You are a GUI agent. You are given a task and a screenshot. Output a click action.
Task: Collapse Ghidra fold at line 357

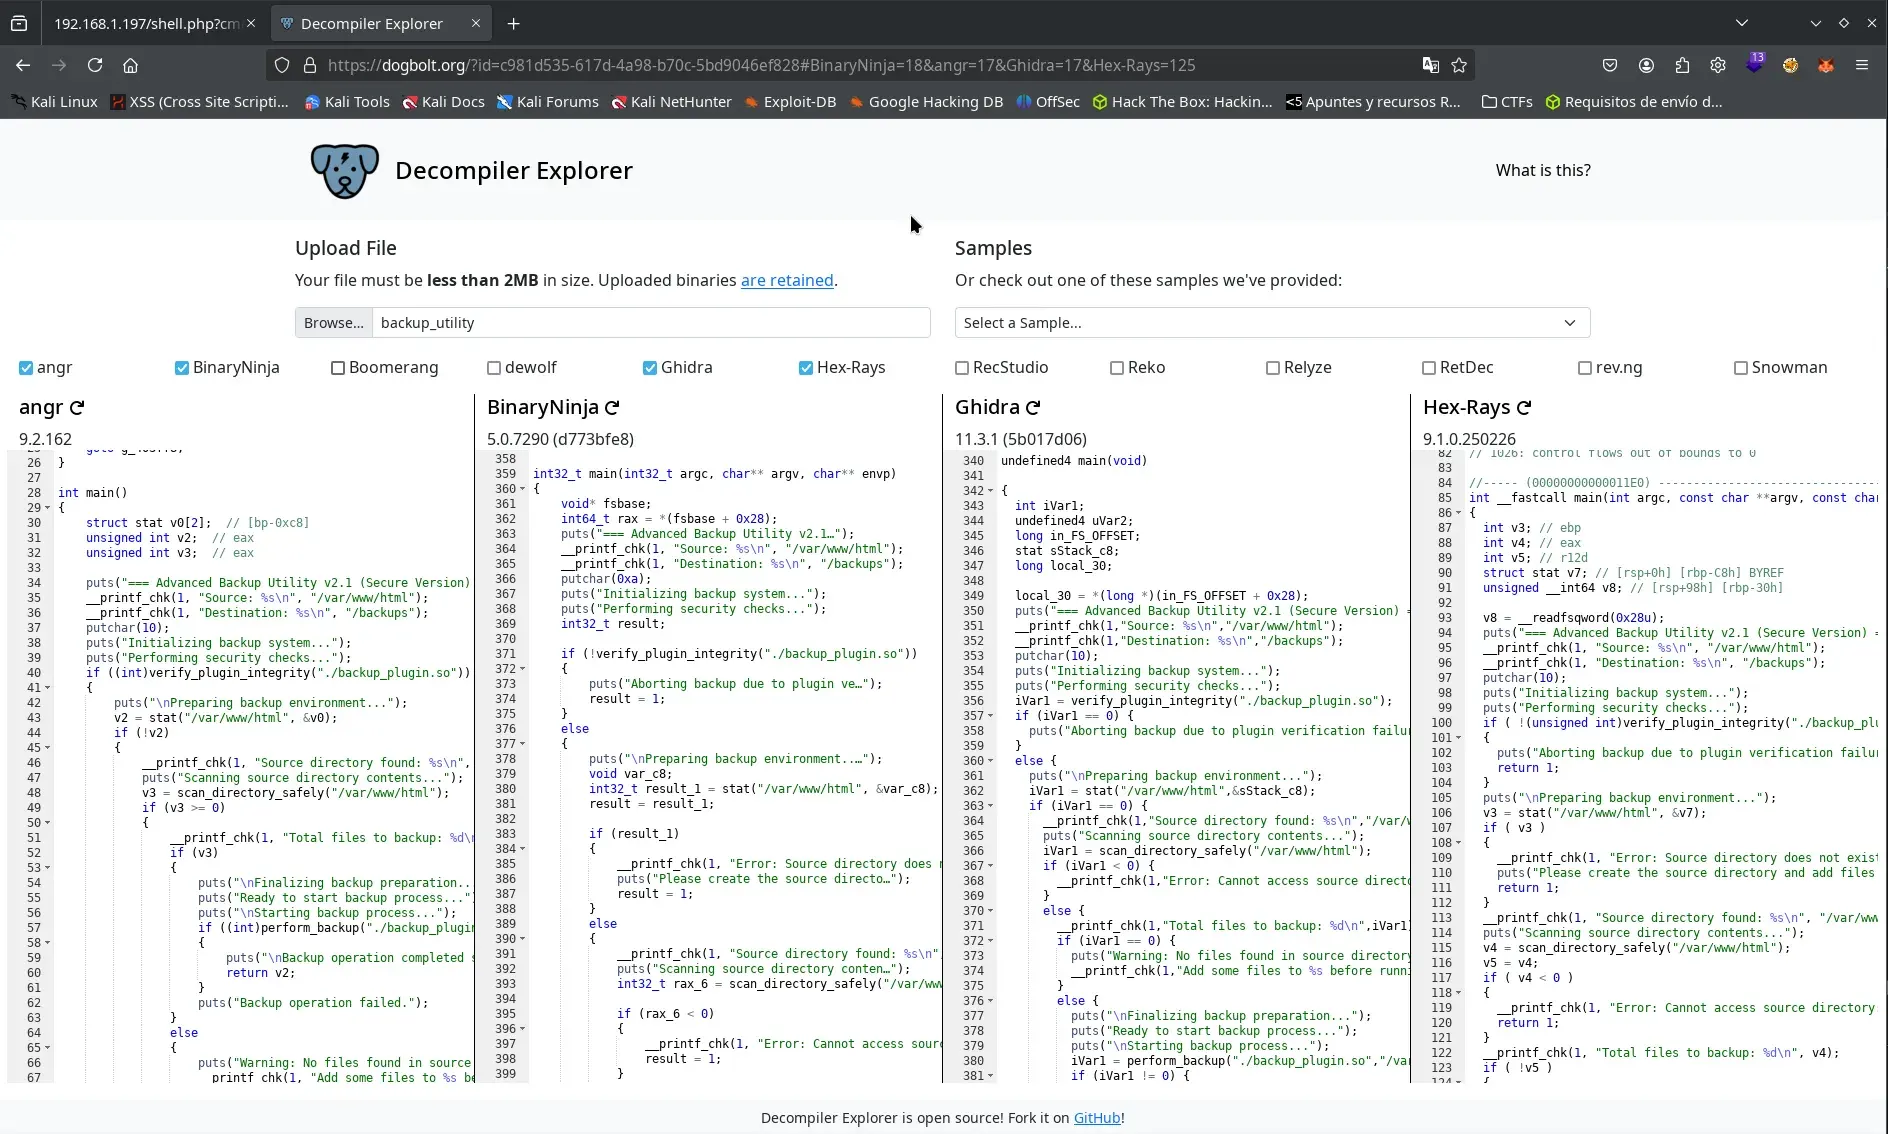click(x=990, y=716)
